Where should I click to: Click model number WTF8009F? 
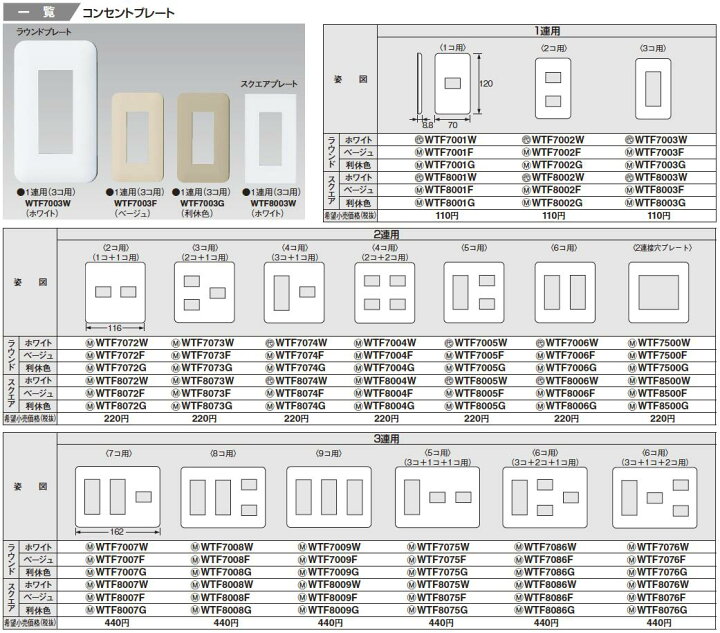[x=332, y=598]
